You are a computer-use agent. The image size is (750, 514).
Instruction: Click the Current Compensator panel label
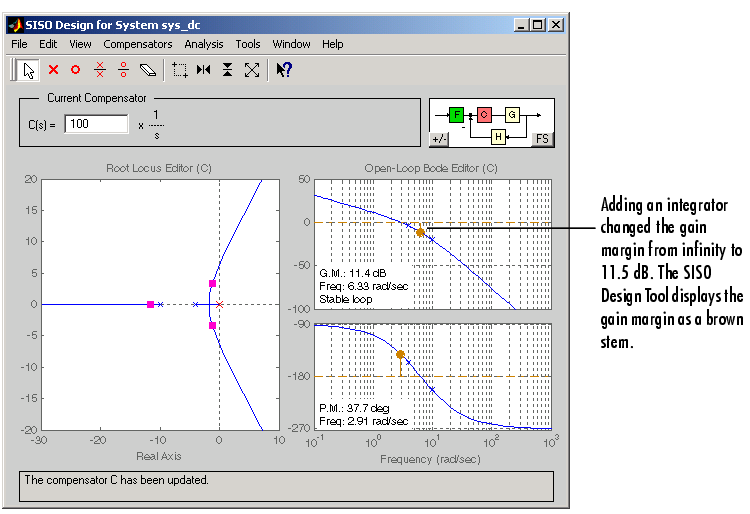[97, 98]
